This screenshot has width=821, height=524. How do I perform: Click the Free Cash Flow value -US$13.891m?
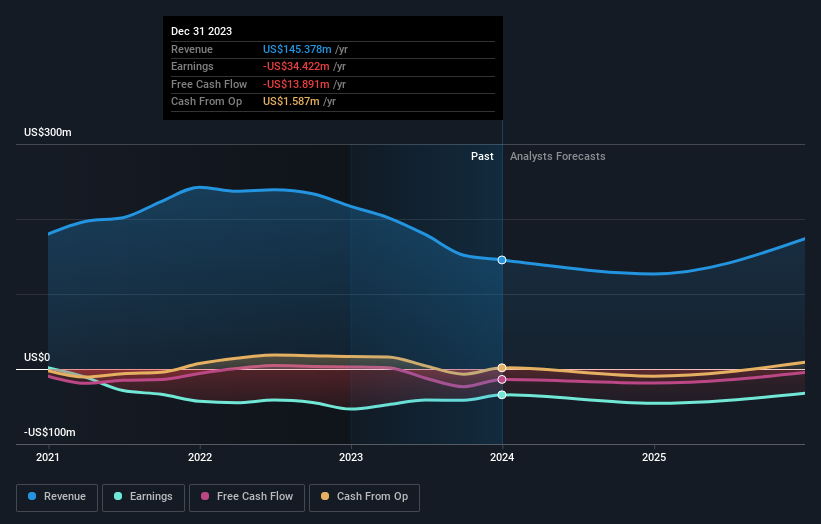296,84
